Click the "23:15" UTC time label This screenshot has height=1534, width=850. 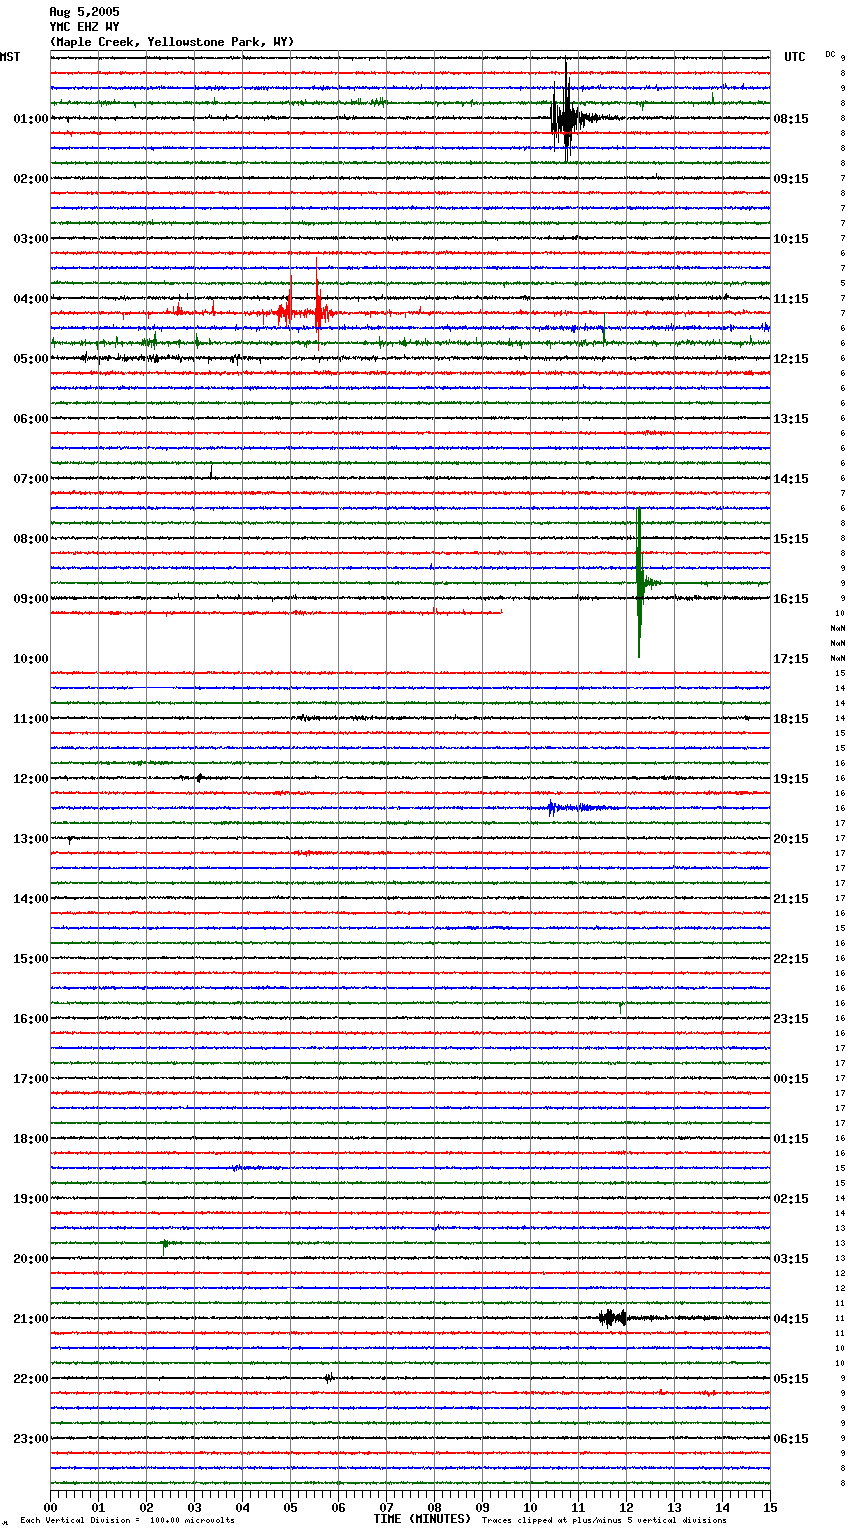click(791, 1019)
